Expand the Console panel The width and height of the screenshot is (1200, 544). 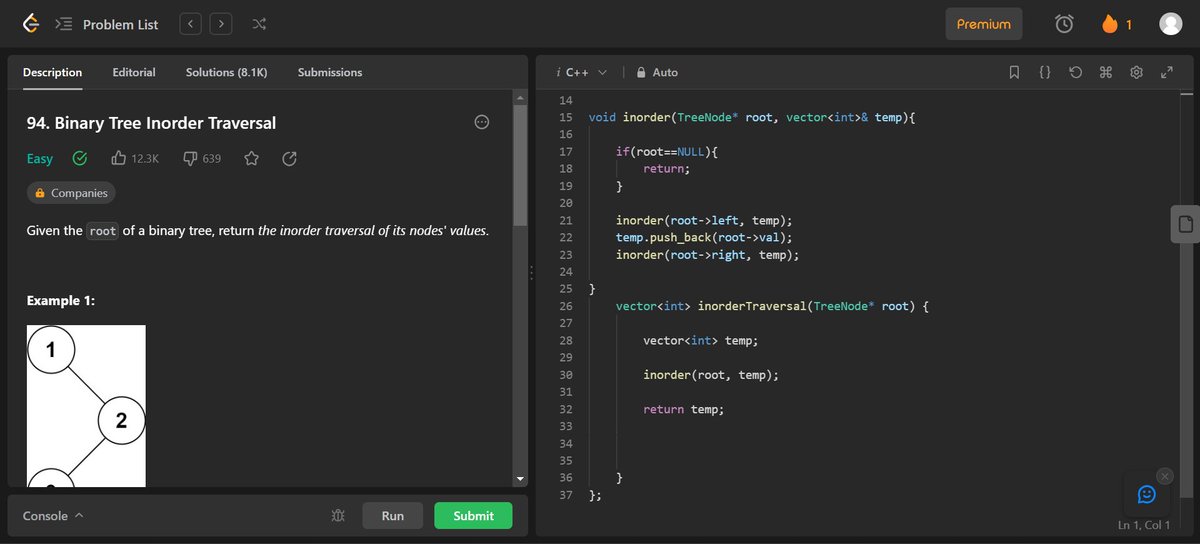(x=53, y=516)
